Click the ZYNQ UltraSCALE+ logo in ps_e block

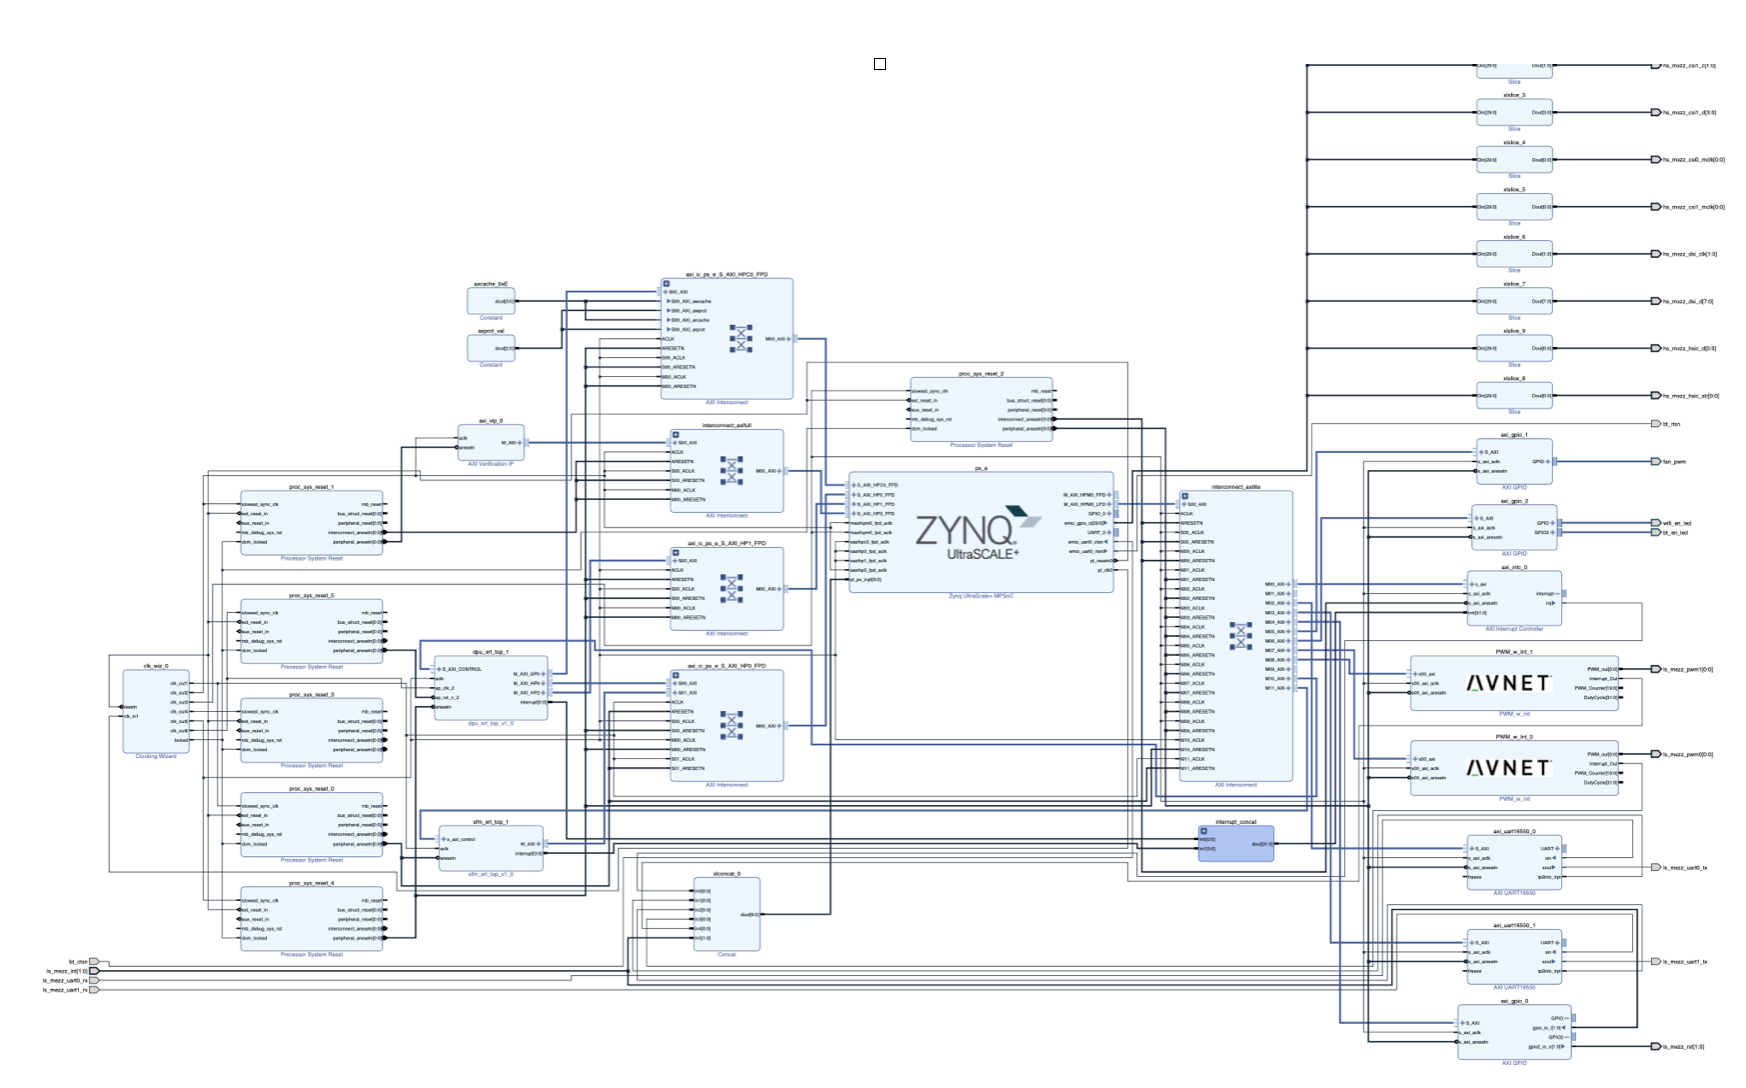pos(979,533)
